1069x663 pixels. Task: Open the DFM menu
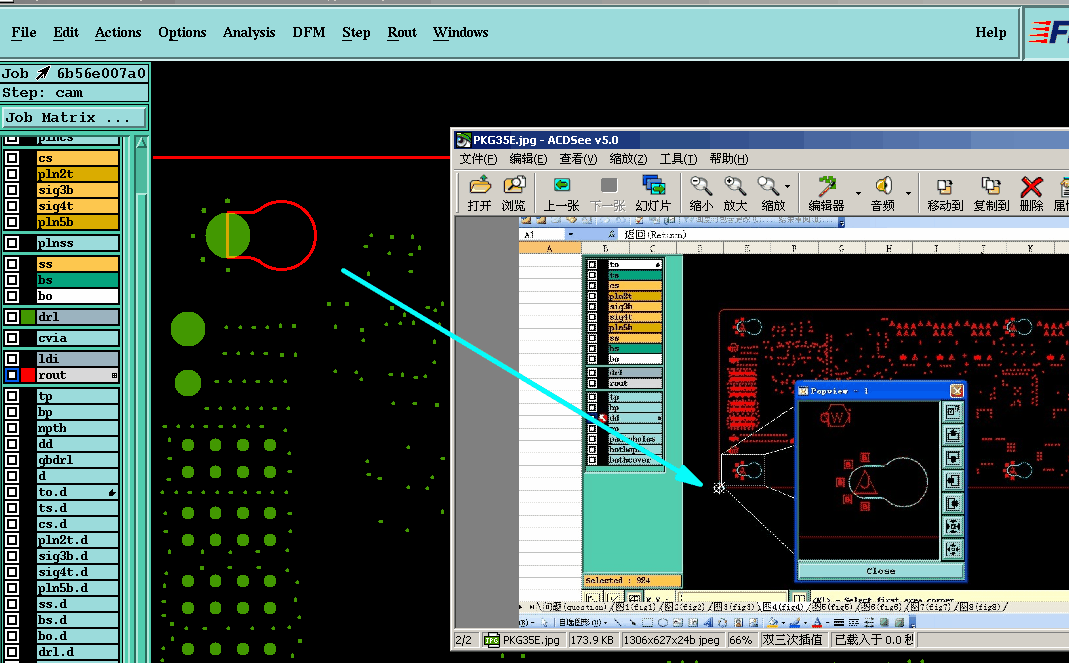tap(309, 32)
